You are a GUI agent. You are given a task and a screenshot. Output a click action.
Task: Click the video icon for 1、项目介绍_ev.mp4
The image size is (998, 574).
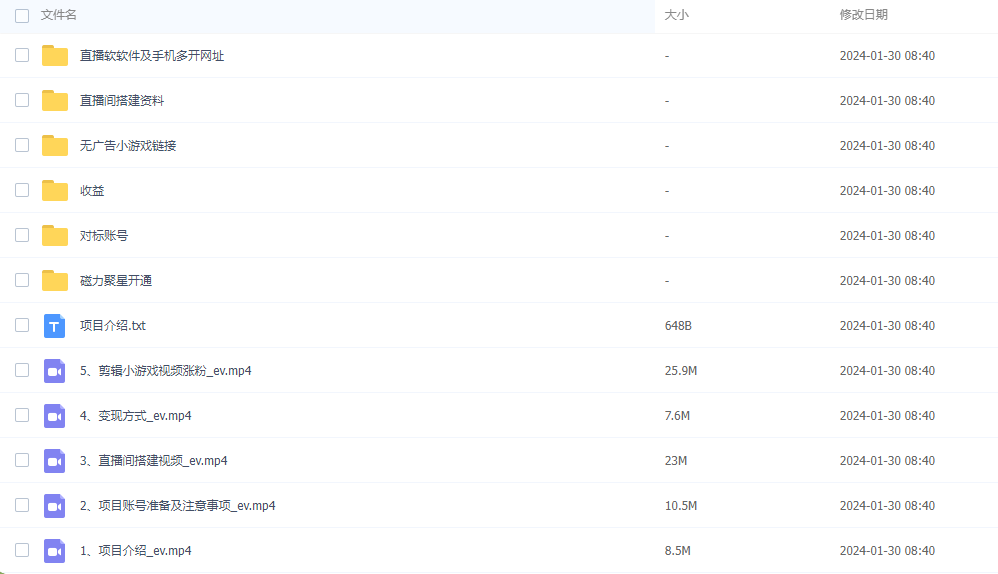click(x=54, y=551)
